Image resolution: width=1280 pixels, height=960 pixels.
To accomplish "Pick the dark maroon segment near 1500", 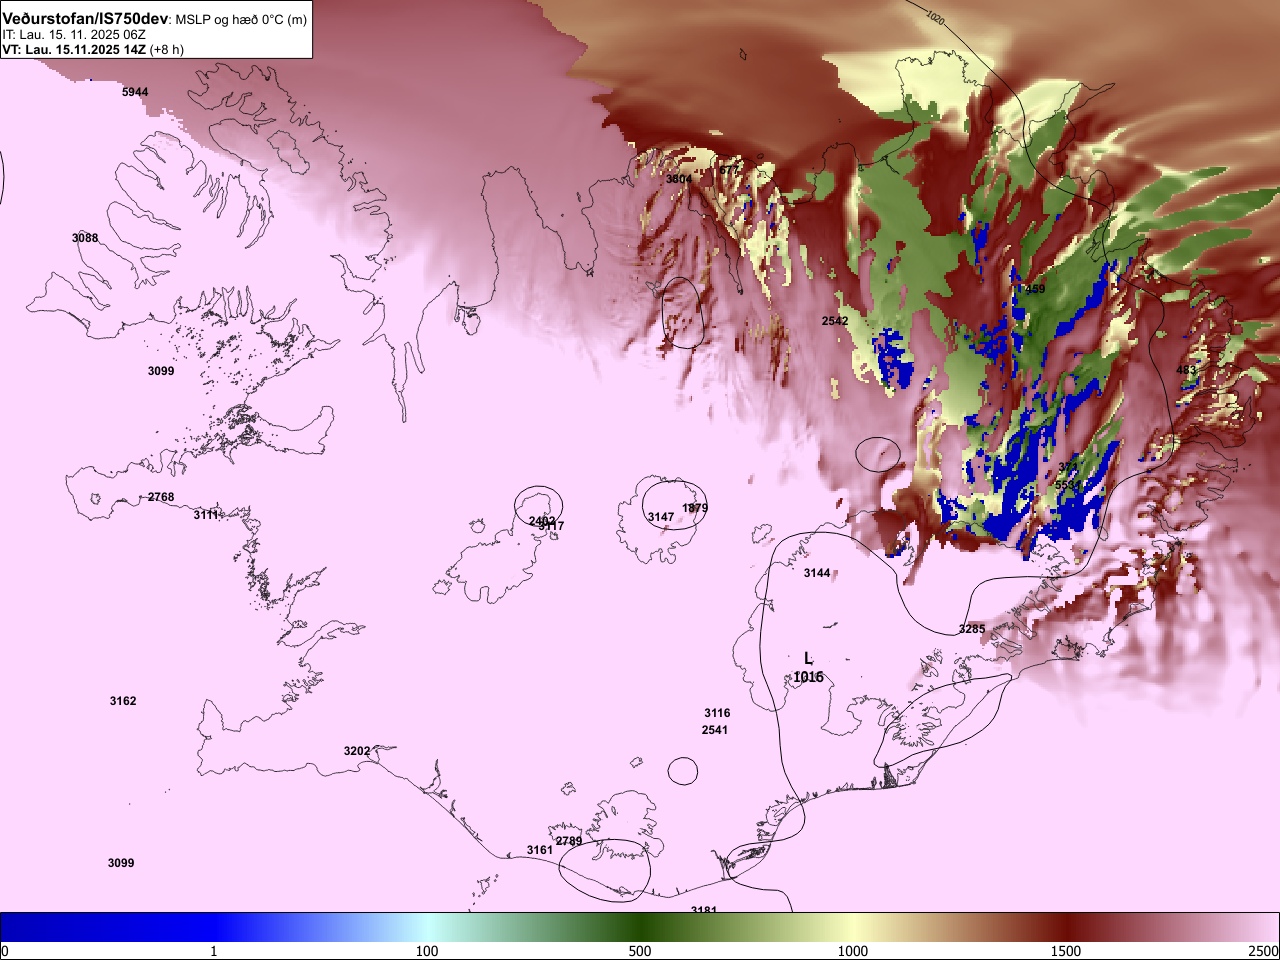I will pyautogui.click(x=1066, y=928).
